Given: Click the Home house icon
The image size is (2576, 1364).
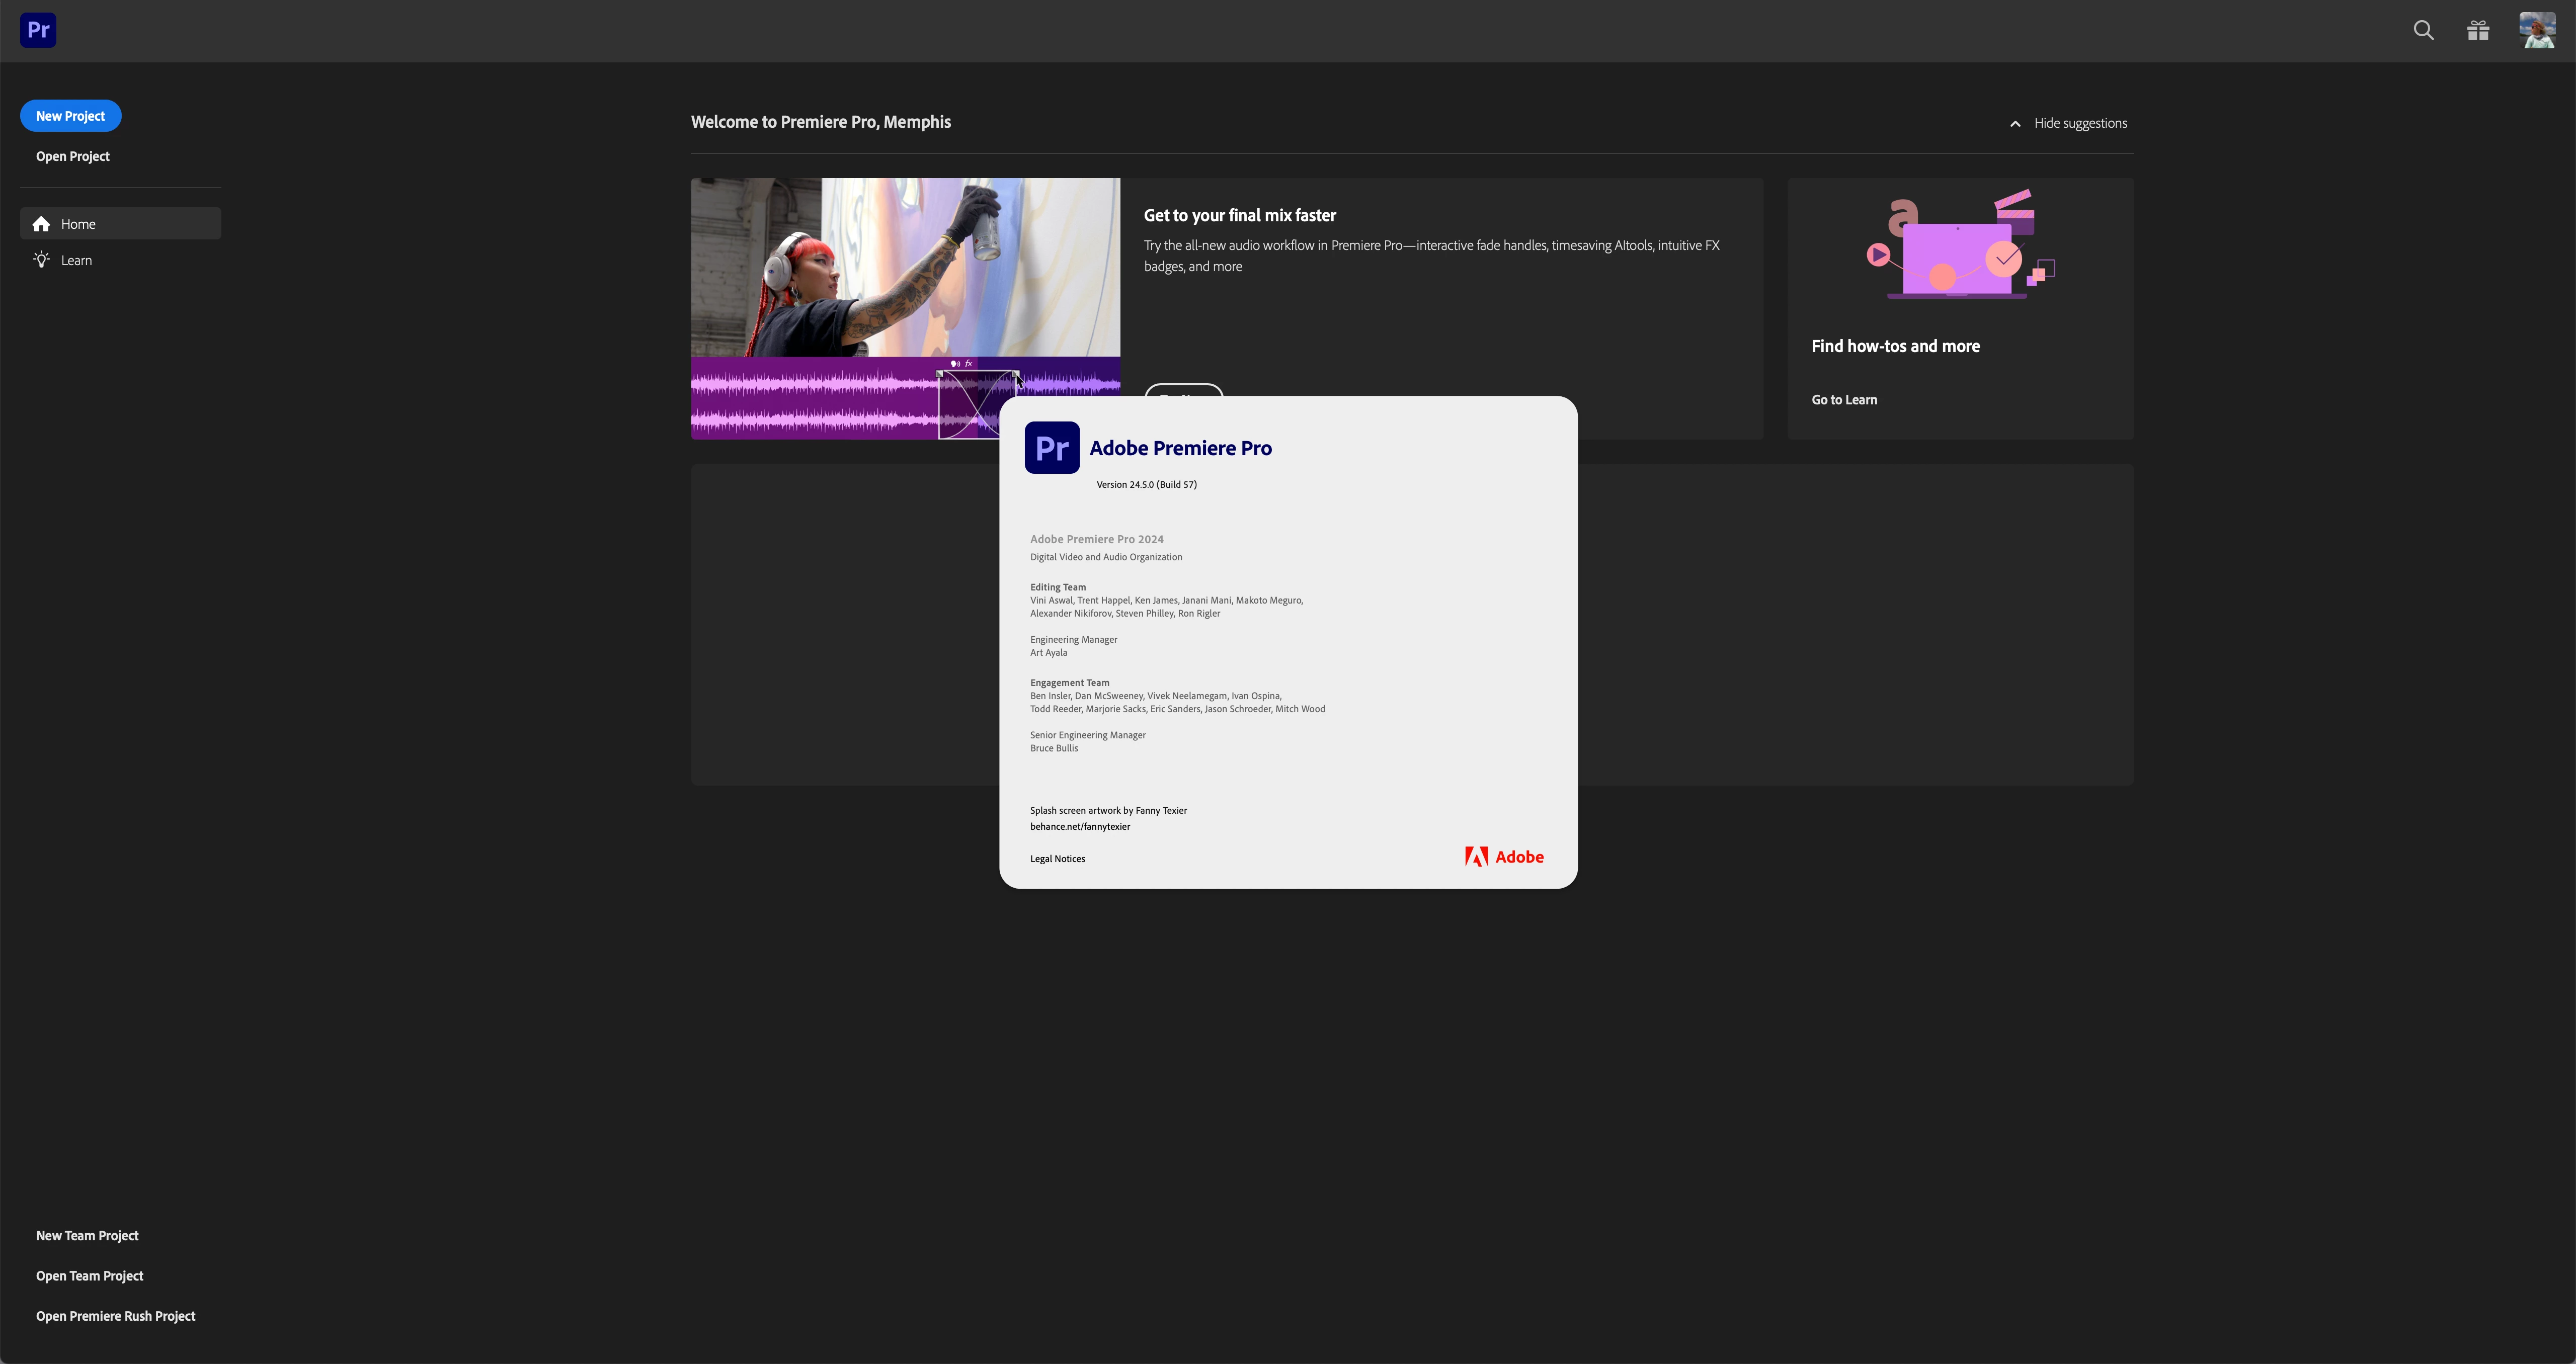Looking at the screenshot, I should [x=41, y=224].
